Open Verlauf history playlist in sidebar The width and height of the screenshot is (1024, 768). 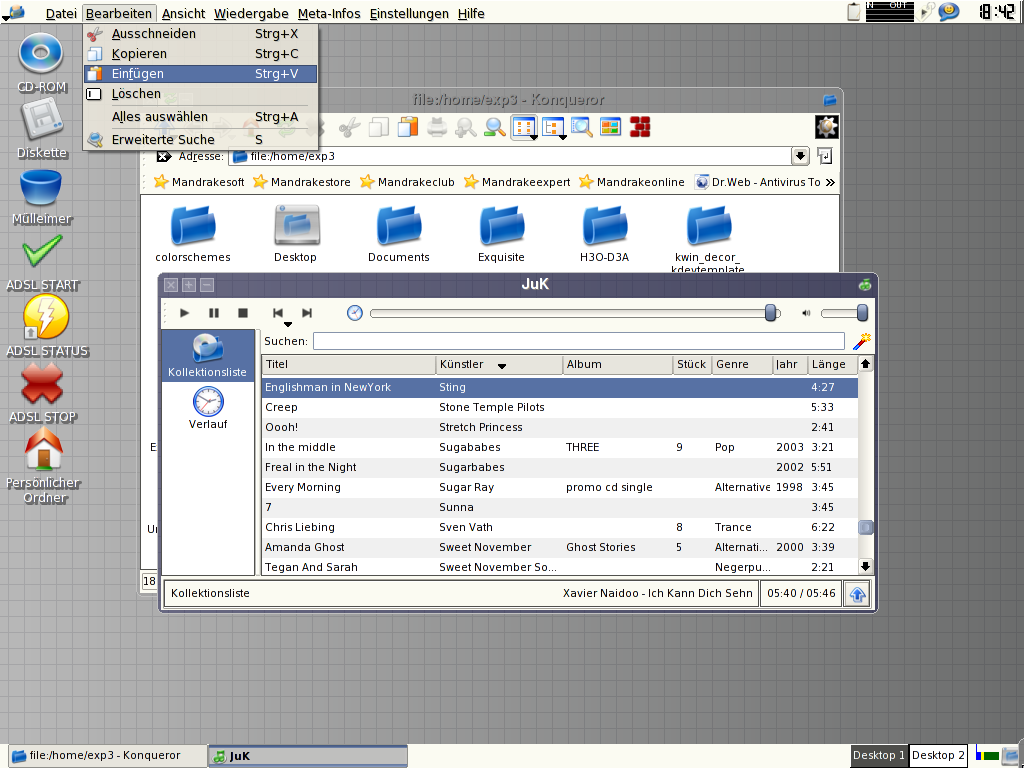coord(208,408)
